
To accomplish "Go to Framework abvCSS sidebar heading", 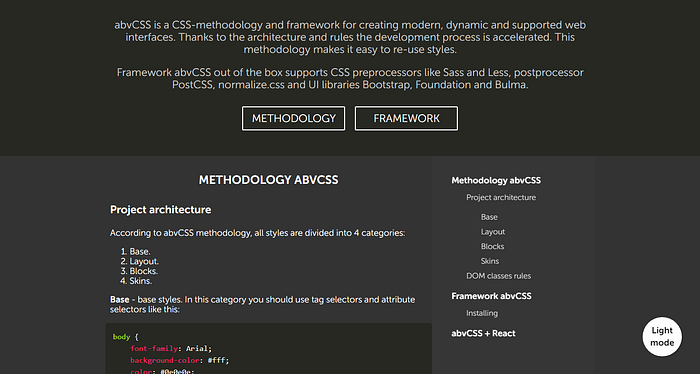I will 491,296.
